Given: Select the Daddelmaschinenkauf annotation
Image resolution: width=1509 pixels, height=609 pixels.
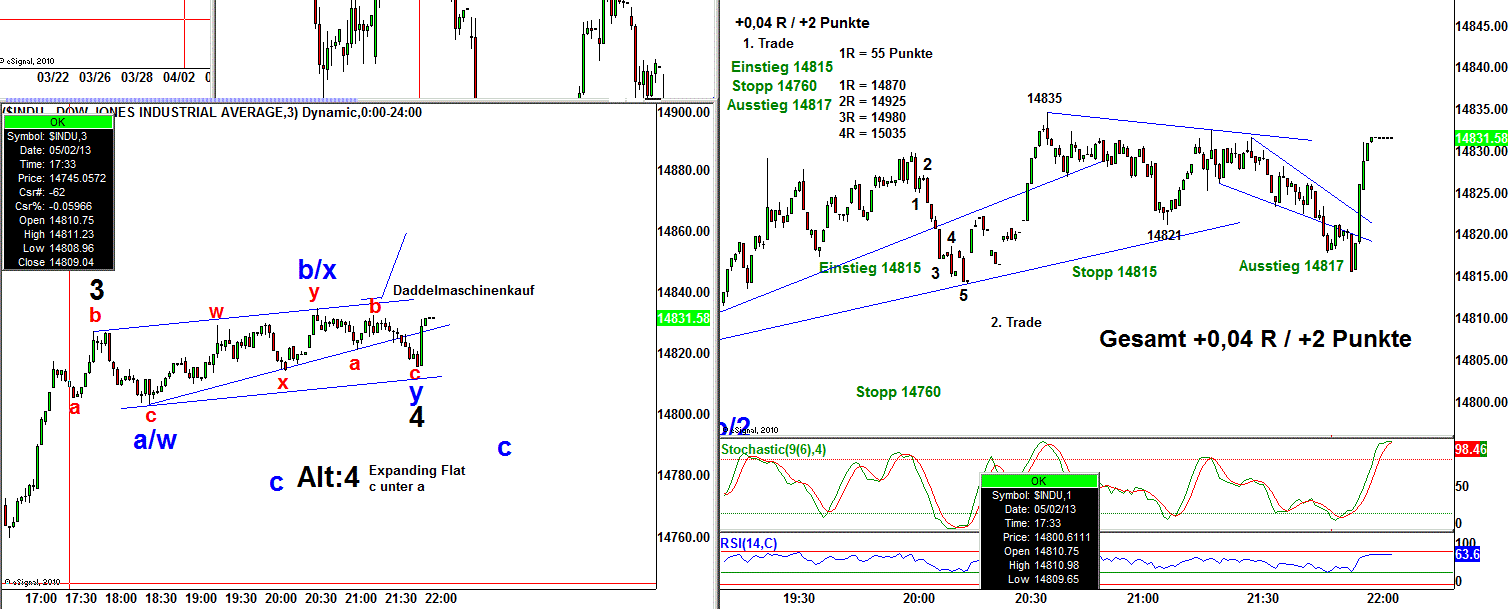Looking at the screenshot, I should click(463, 291).
